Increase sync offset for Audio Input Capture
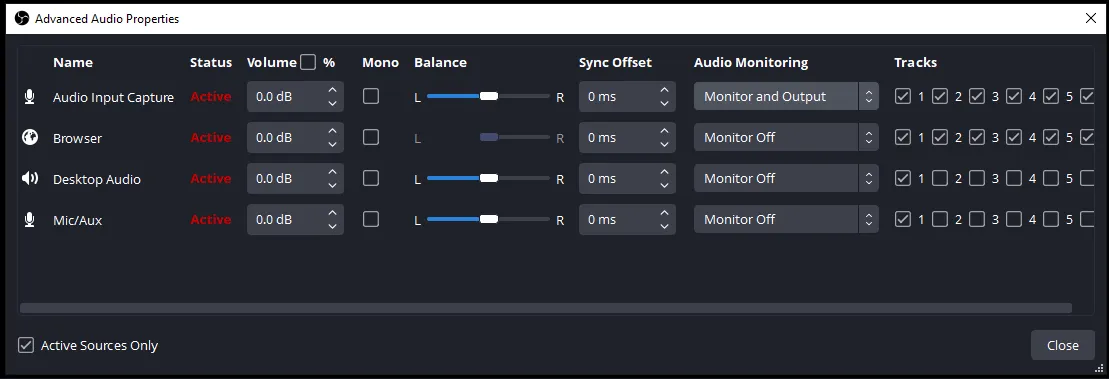Viewport: 1109px width, 379px height. click(664, 90)
